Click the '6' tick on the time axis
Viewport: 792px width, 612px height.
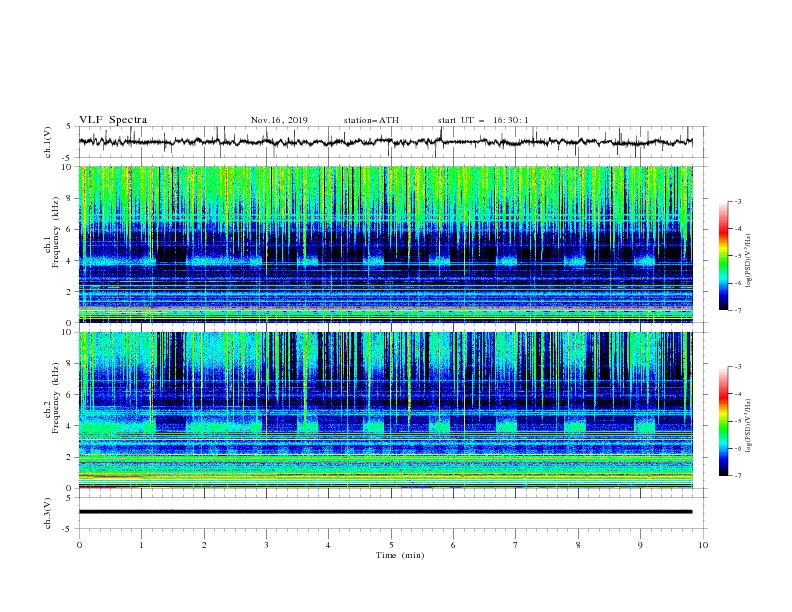pyautogui.click(x=454, y=545)
